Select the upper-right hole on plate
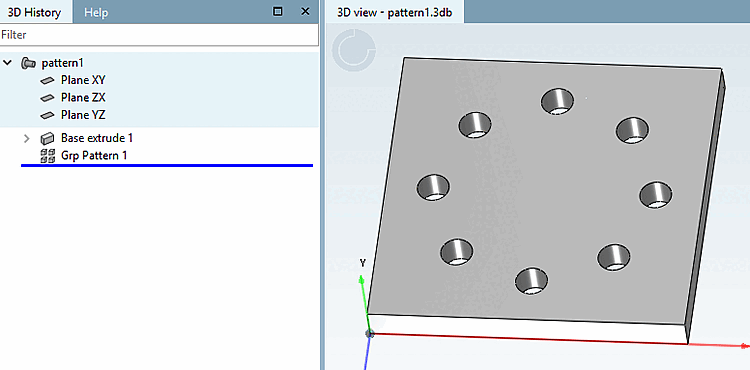 click(x=633, y=130)
